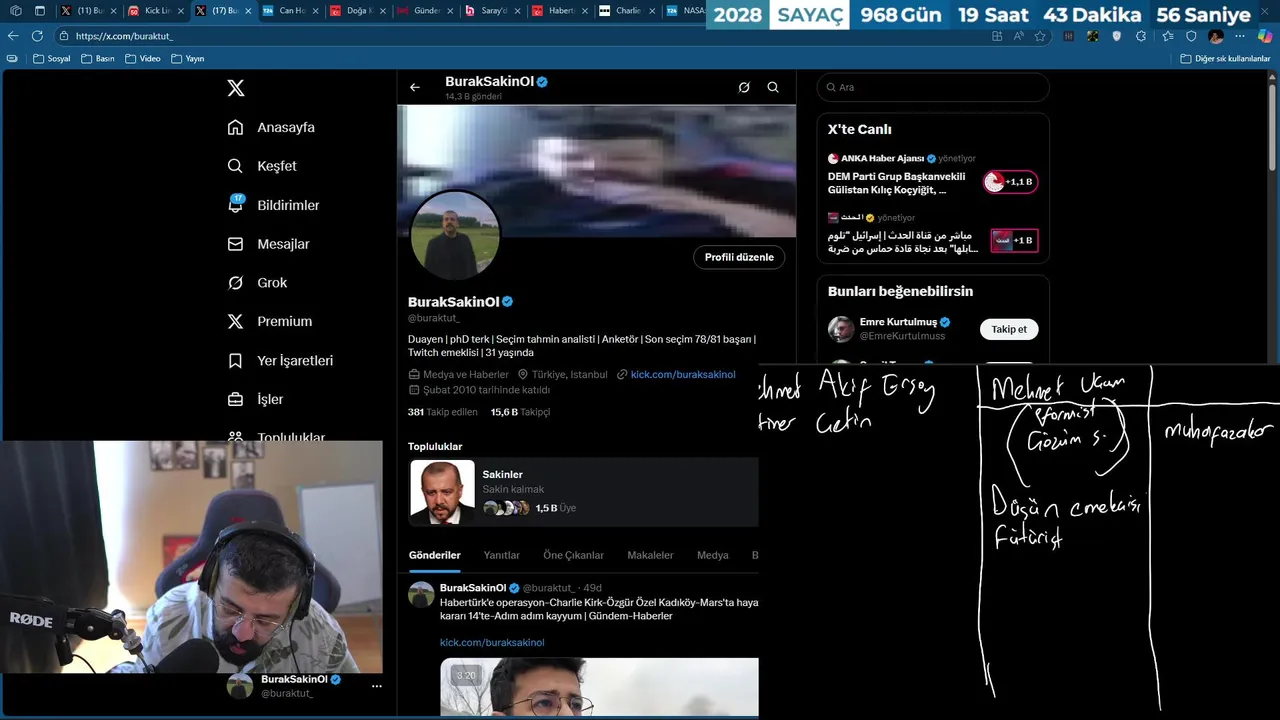
Task: Click the Profili düzenle button
Action: (x=739, y=257)
